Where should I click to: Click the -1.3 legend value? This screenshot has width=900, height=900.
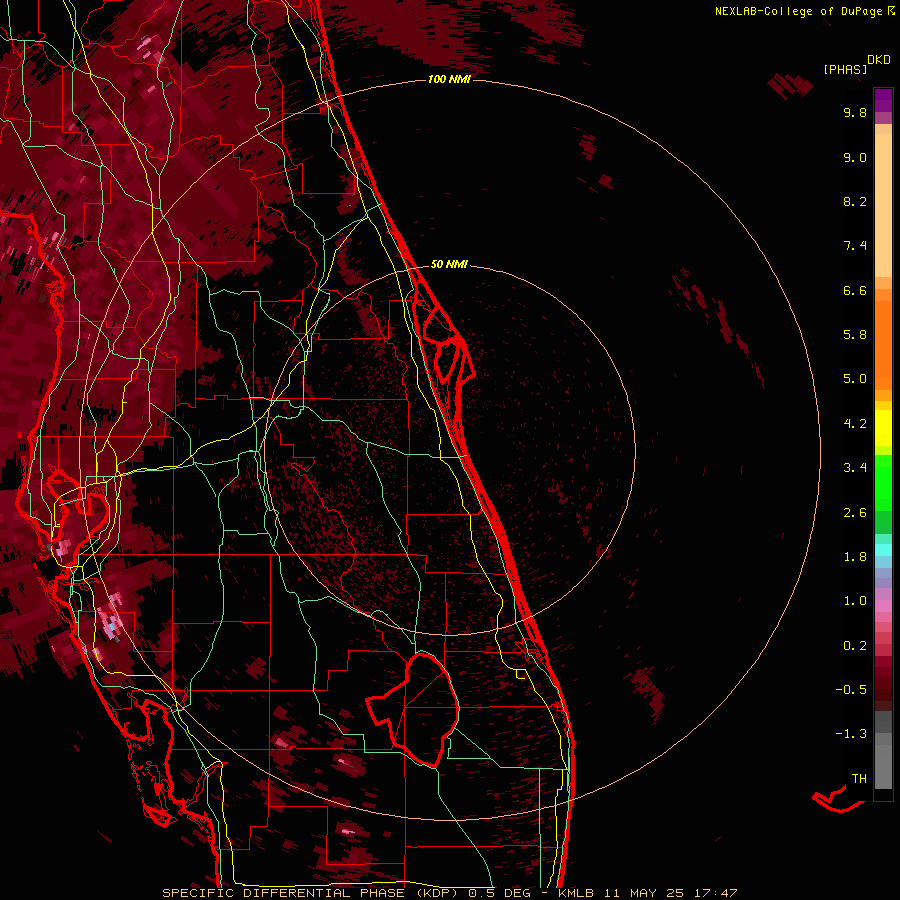(x=851, y=734)
